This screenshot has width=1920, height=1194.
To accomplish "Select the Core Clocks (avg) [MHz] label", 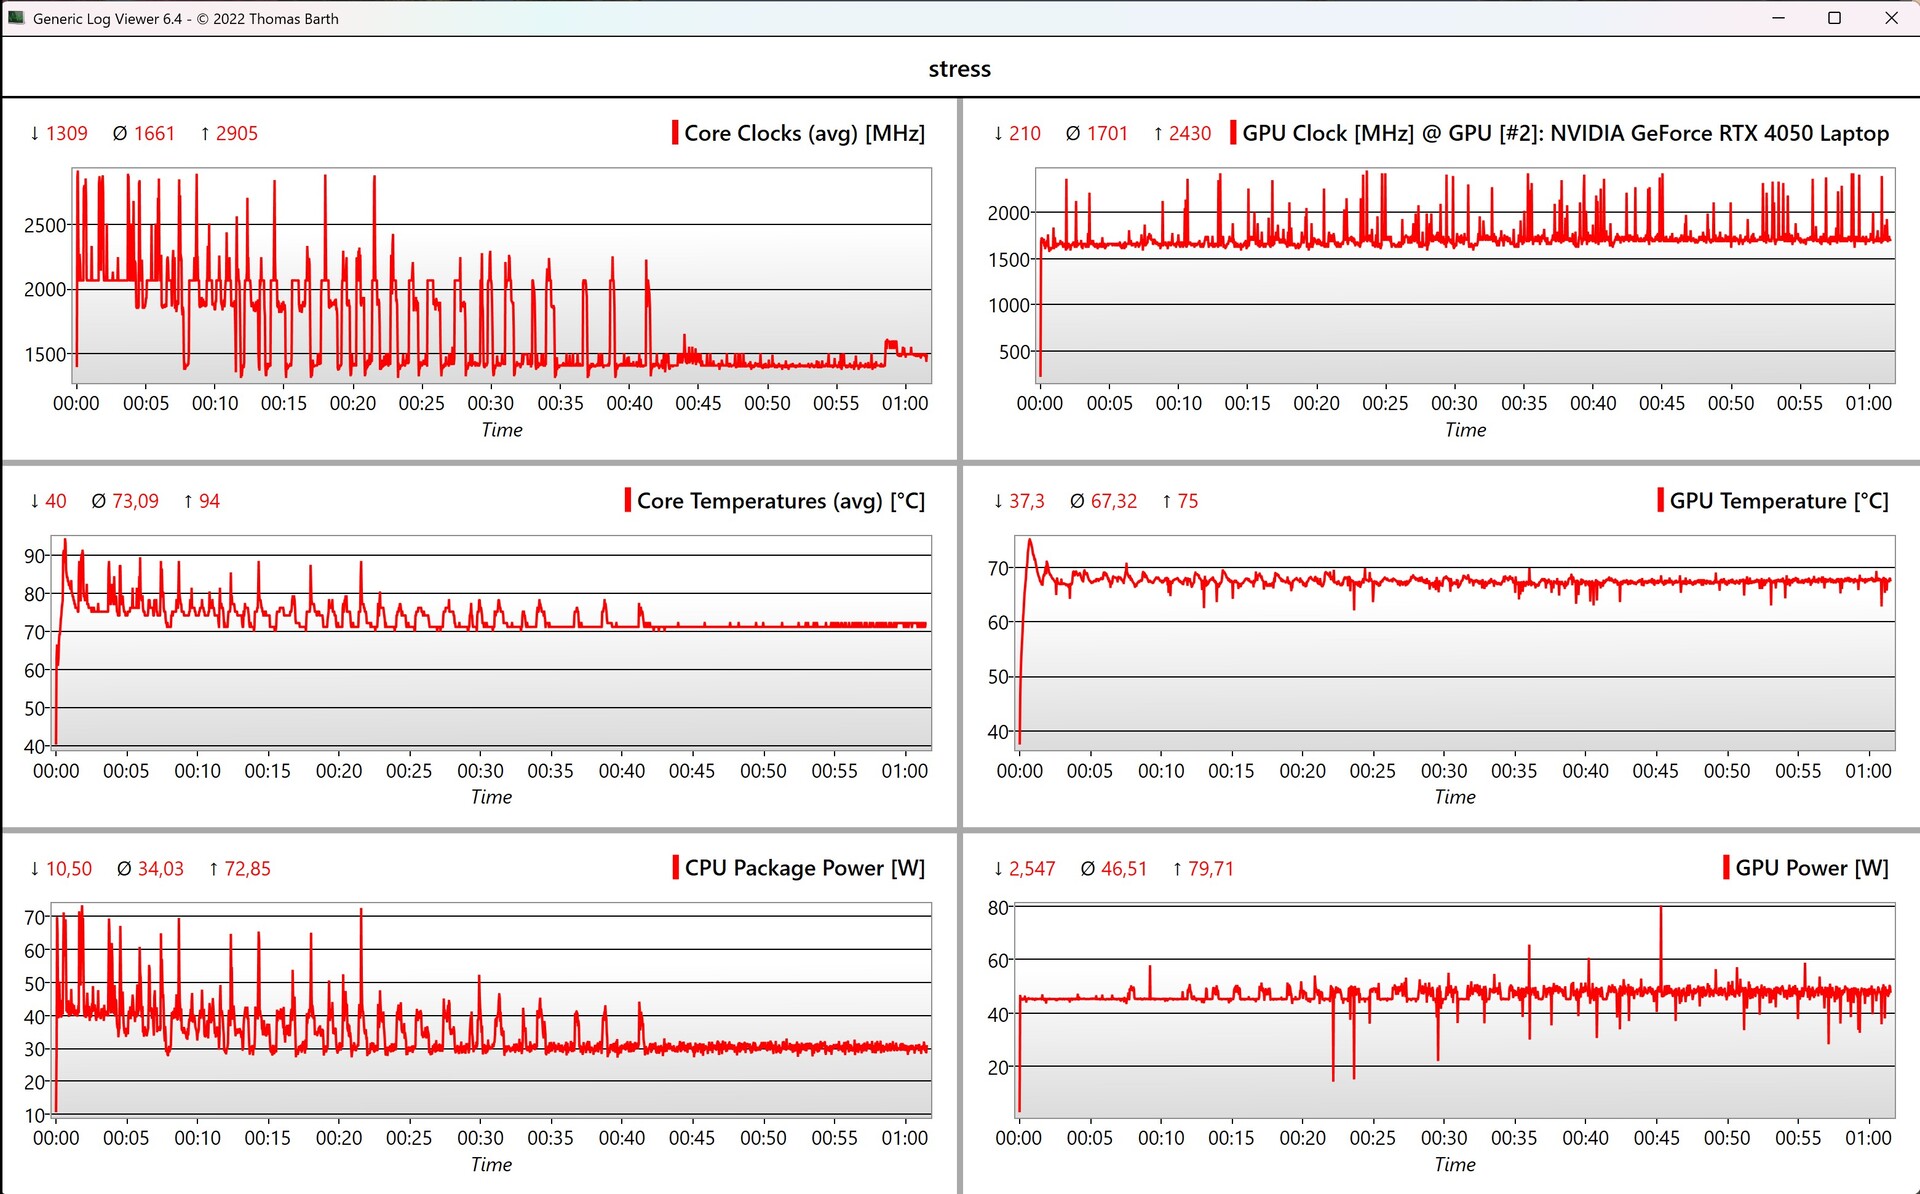I will (804, 133).
